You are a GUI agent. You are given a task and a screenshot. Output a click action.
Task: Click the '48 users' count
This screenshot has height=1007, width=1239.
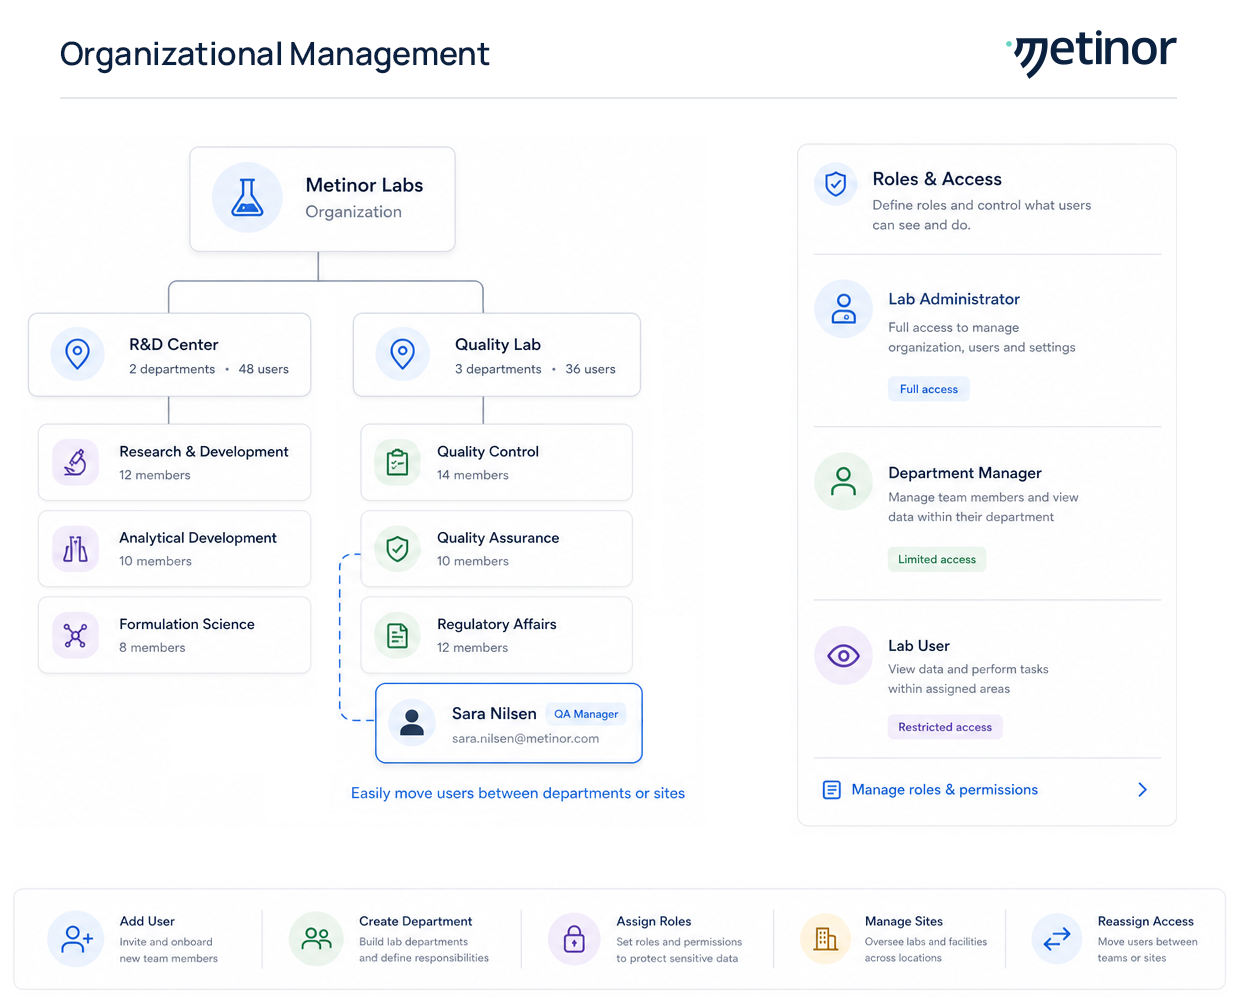[x=264, y=369]
